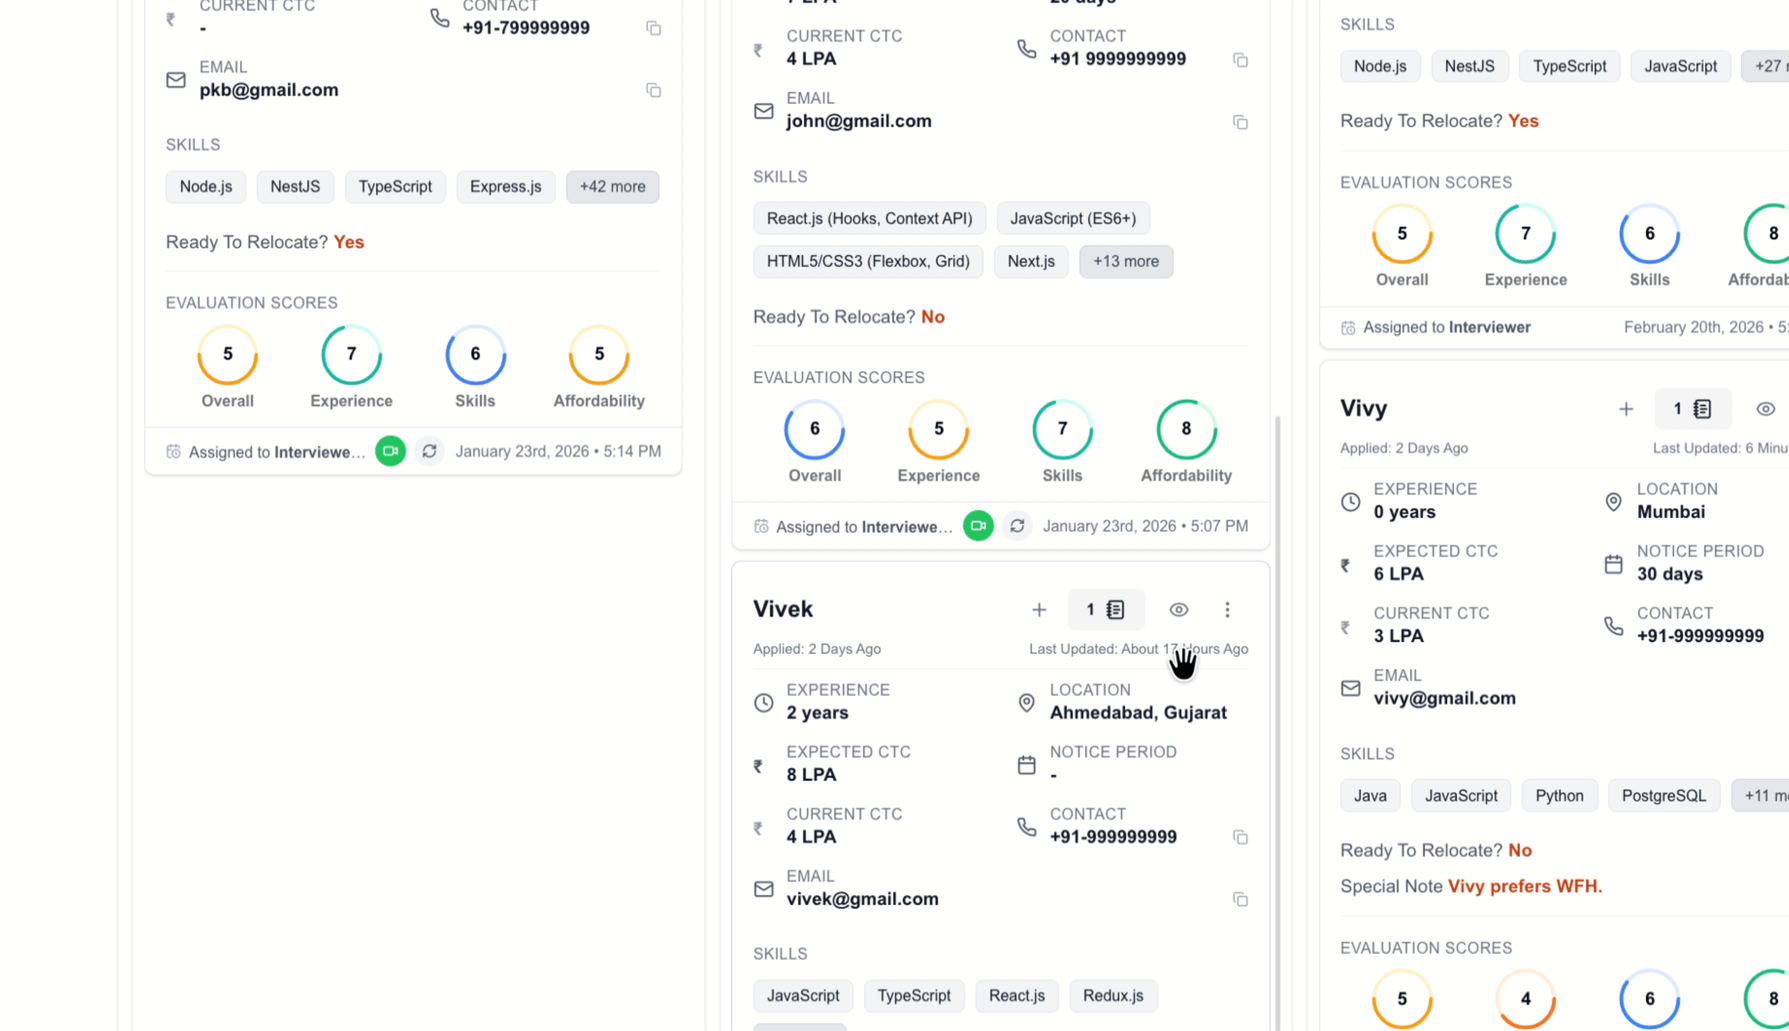Open notes count button on Vivy's card
The height and width of the screenshot is (1031, 1789).
coord(1692,409)
